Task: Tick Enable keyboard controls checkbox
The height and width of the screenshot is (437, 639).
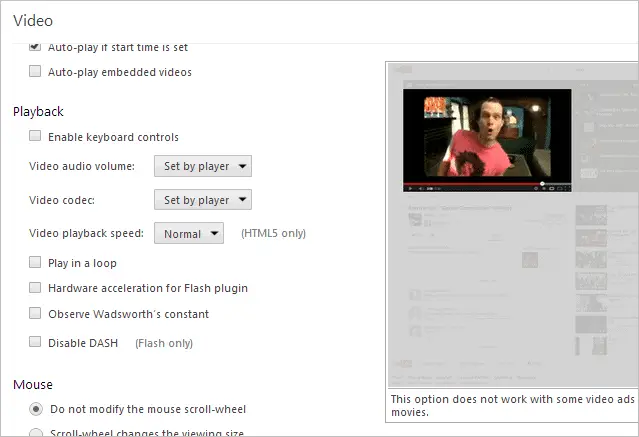Action: (35, 136)
